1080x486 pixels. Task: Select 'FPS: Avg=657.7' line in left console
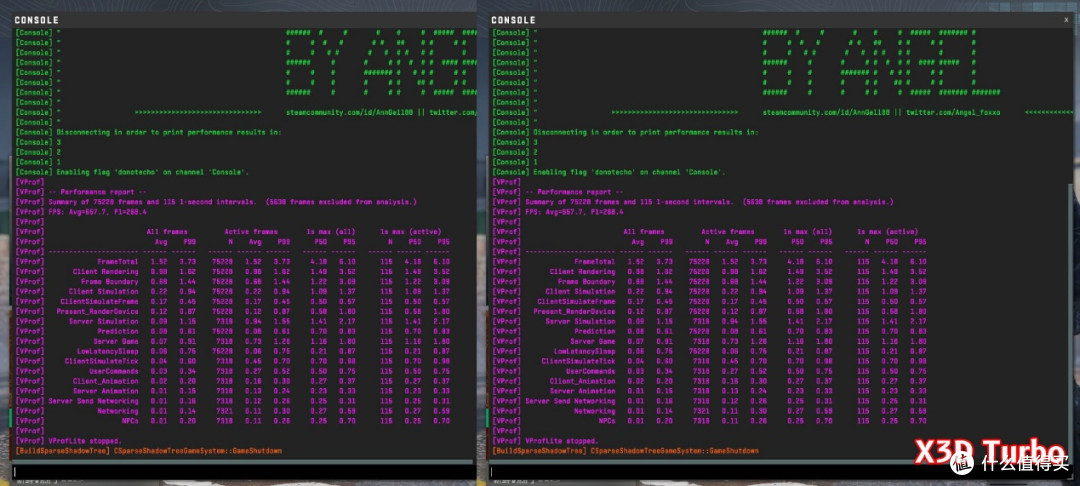(x=100, y=212)
